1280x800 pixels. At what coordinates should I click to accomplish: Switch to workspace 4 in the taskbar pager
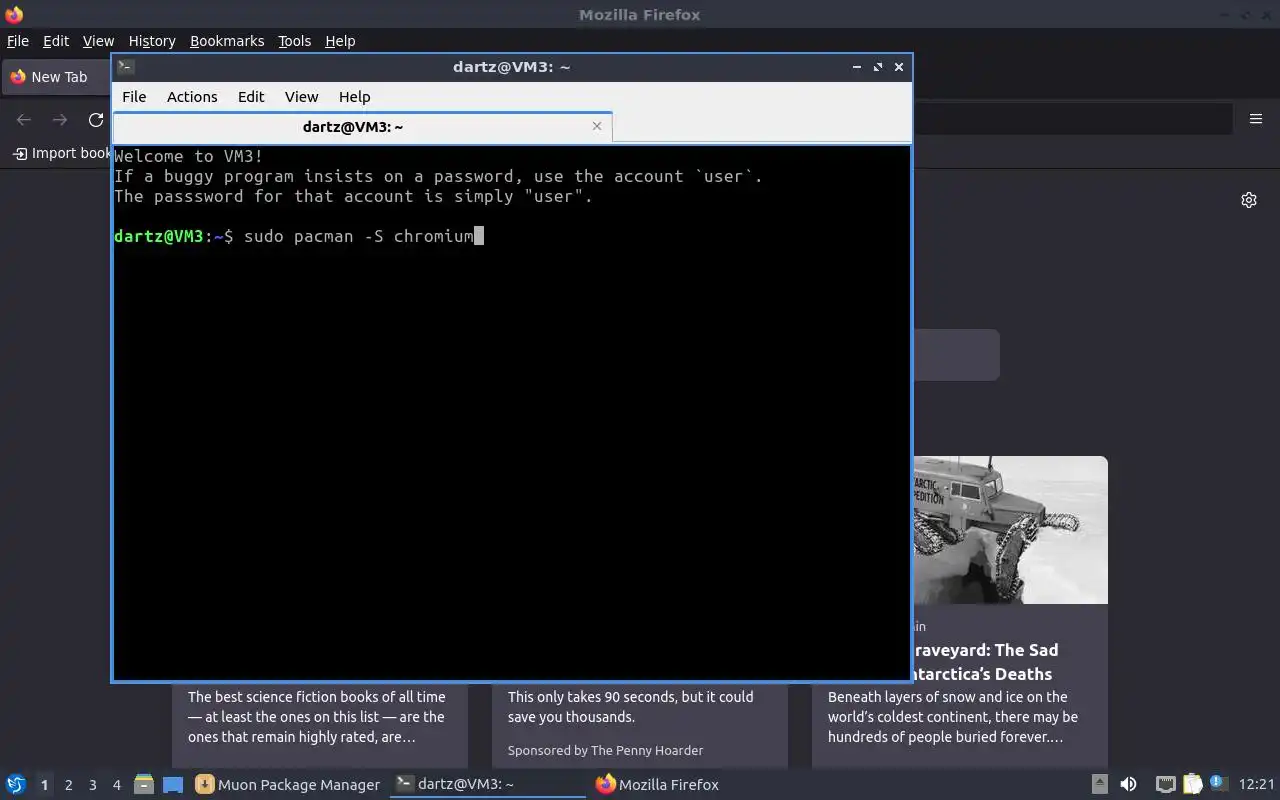click(x=117, y=785)
